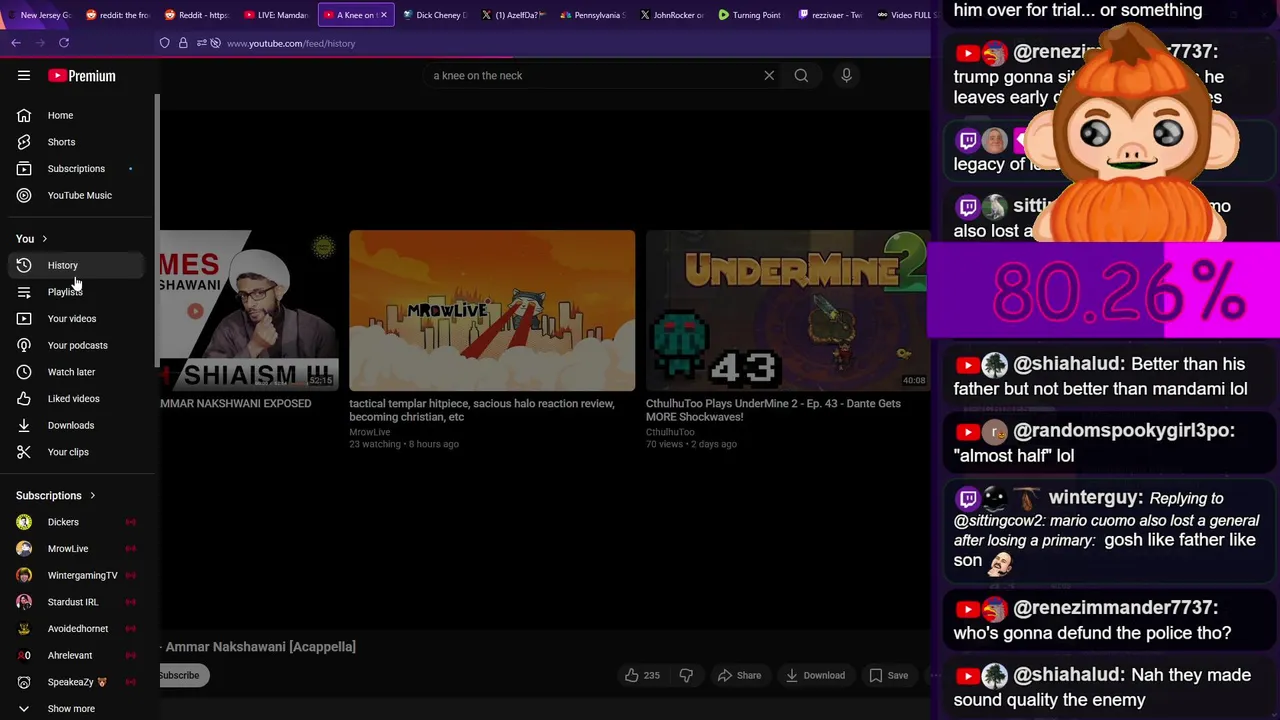Viewport: 1280px width, 720px height.
Task: Click the magnifier search icon
Action: [x=801, y=75]
